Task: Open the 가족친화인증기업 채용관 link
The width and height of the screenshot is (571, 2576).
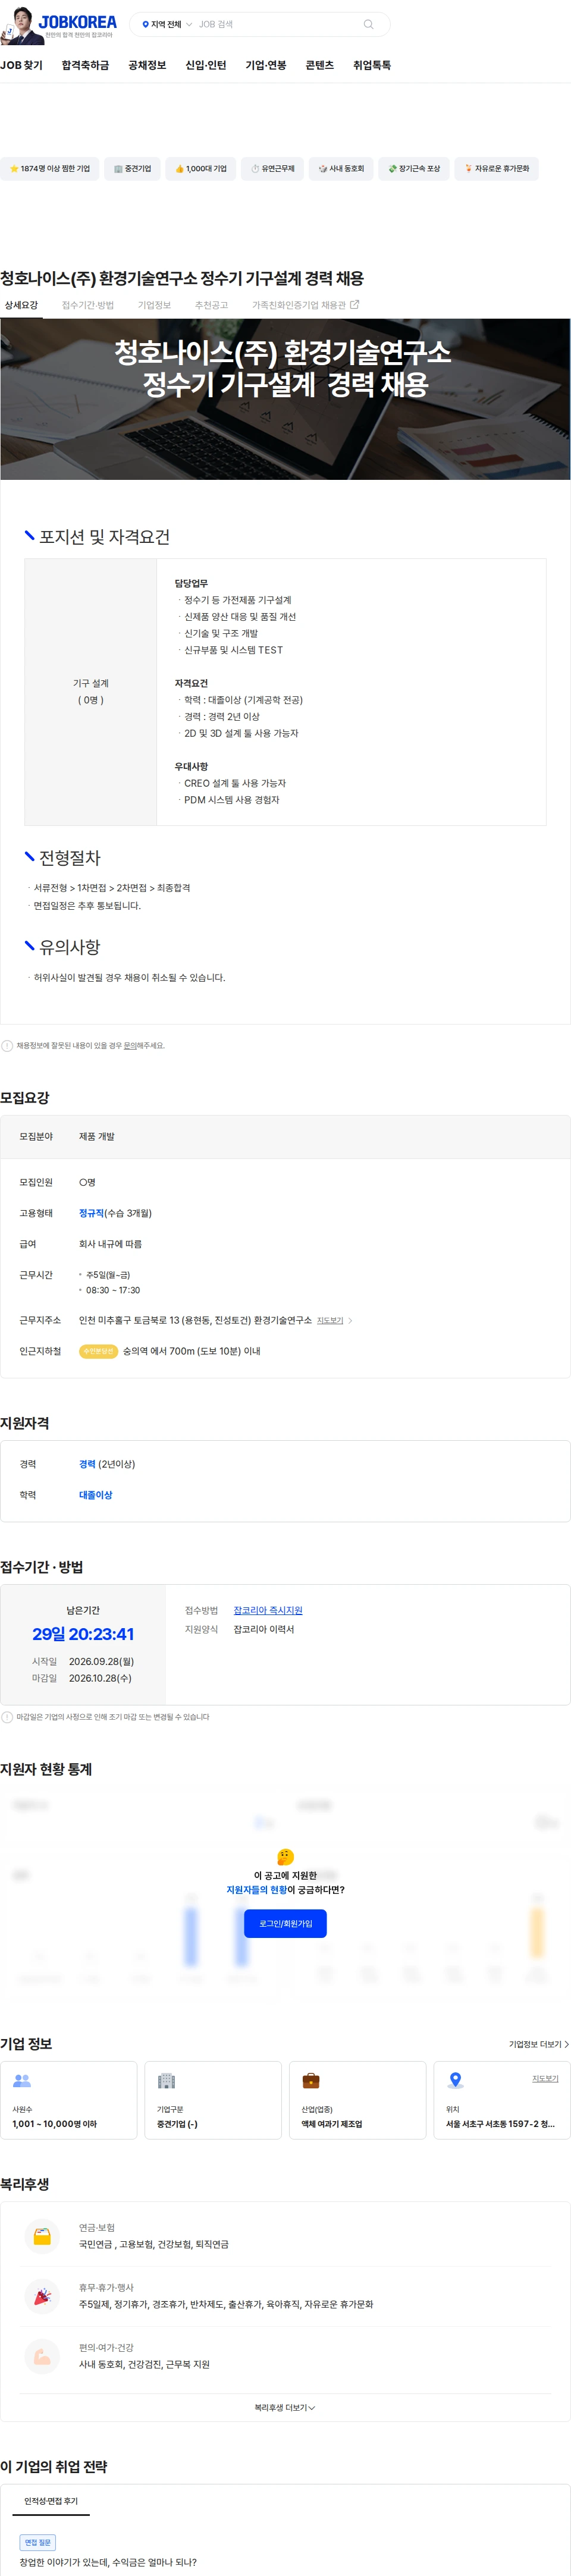Action: tap(305, 305)
